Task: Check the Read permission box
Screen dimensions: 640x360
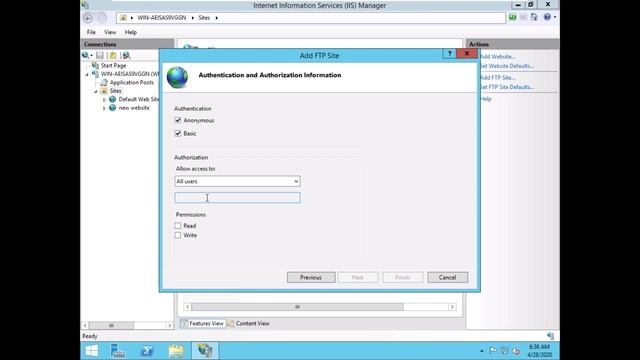Action: pos(178,226)
